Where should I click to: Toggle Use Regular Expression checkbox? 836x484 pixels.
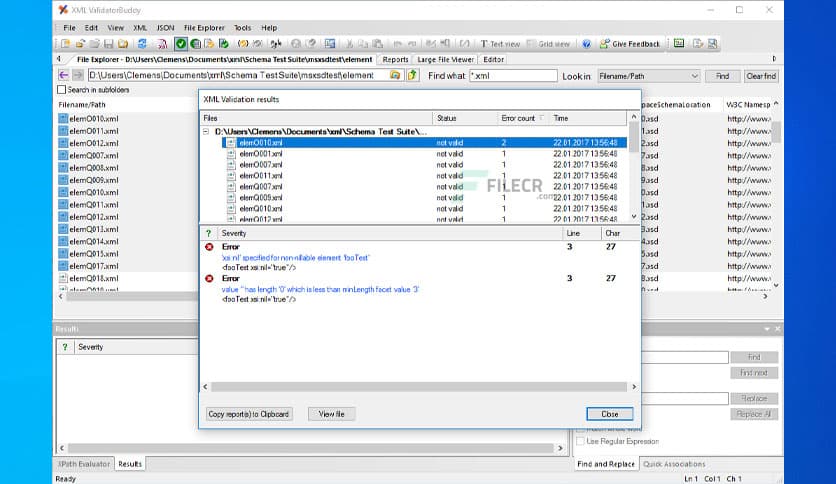pyautogui.click(x=581, y=441)
